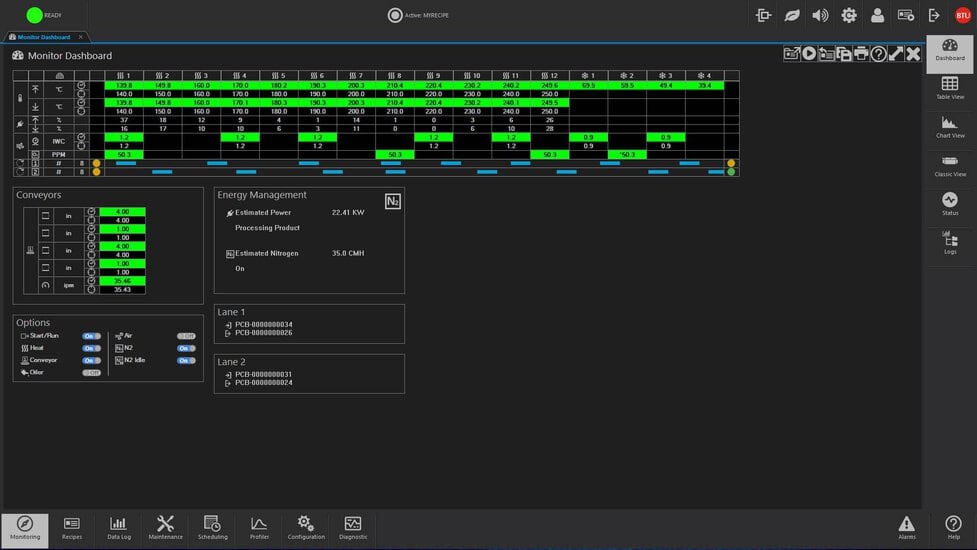Open the Alarms warning icon
Image resolution: width=977 pixels, height=550 pixels.
pyautogui.click(x=906, y=527)
